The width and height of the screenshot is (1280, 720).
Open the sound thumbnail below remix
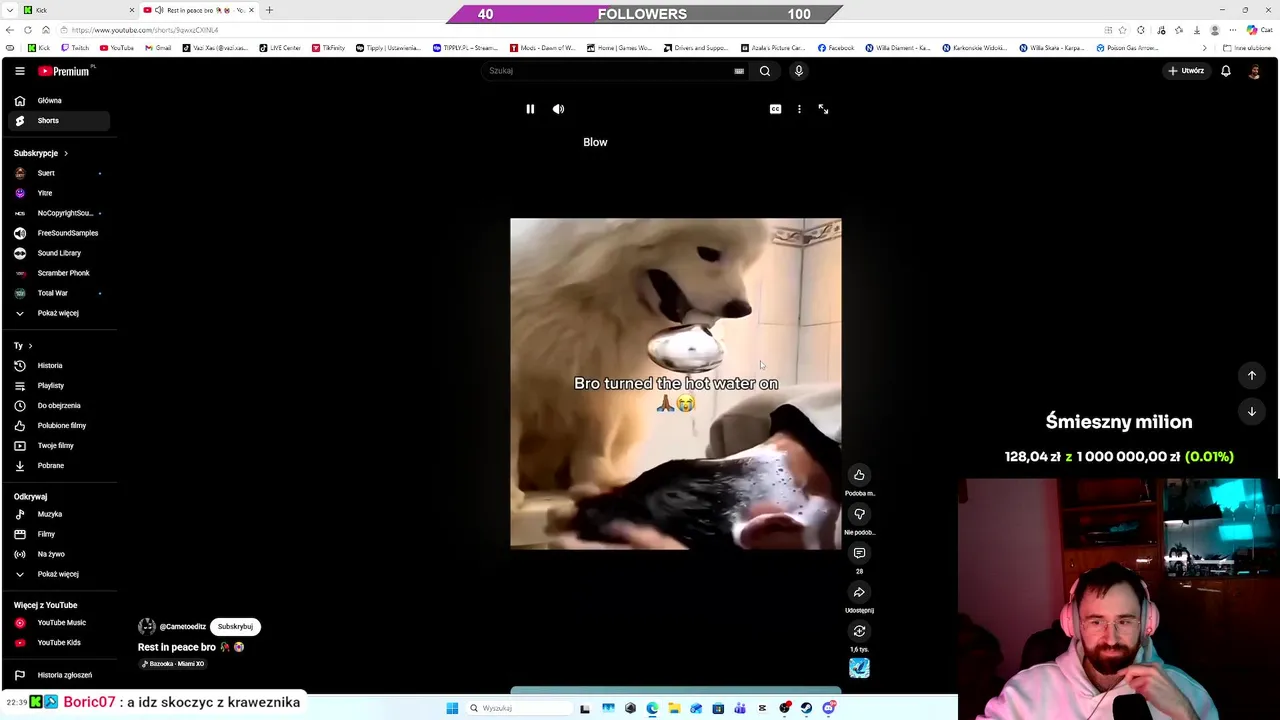coord(859,668)
